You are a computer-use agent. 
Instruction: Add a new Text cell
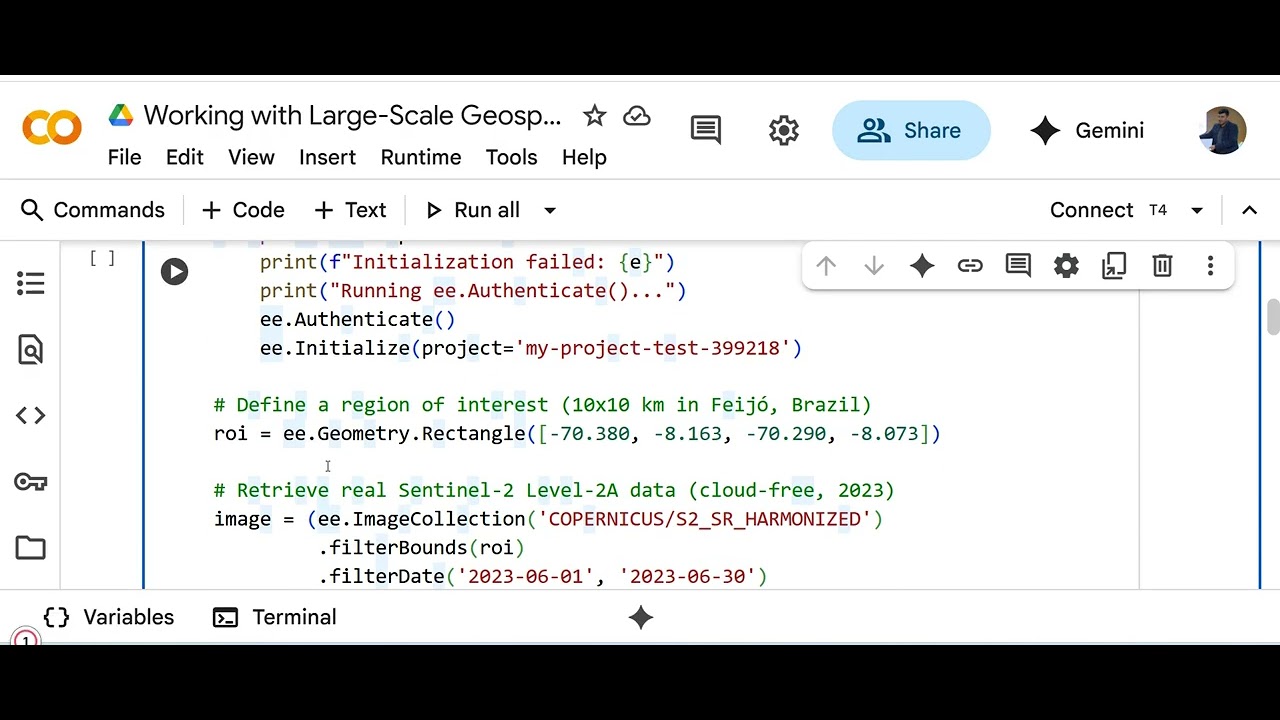350,210
